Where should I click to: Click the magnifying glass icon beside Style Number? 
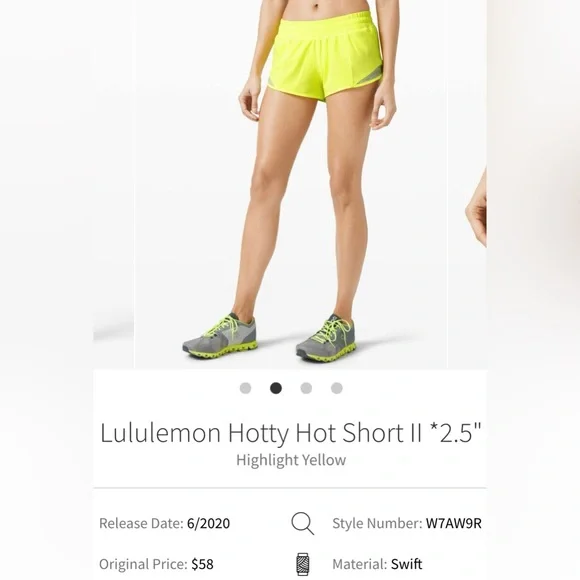[303, 523]
